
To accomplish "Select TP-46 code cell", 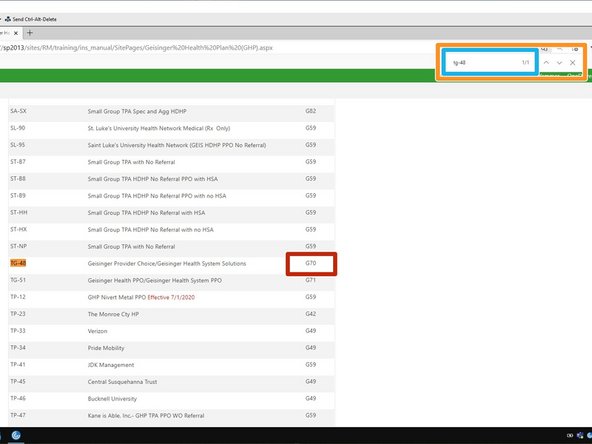I will click(18, 398).
